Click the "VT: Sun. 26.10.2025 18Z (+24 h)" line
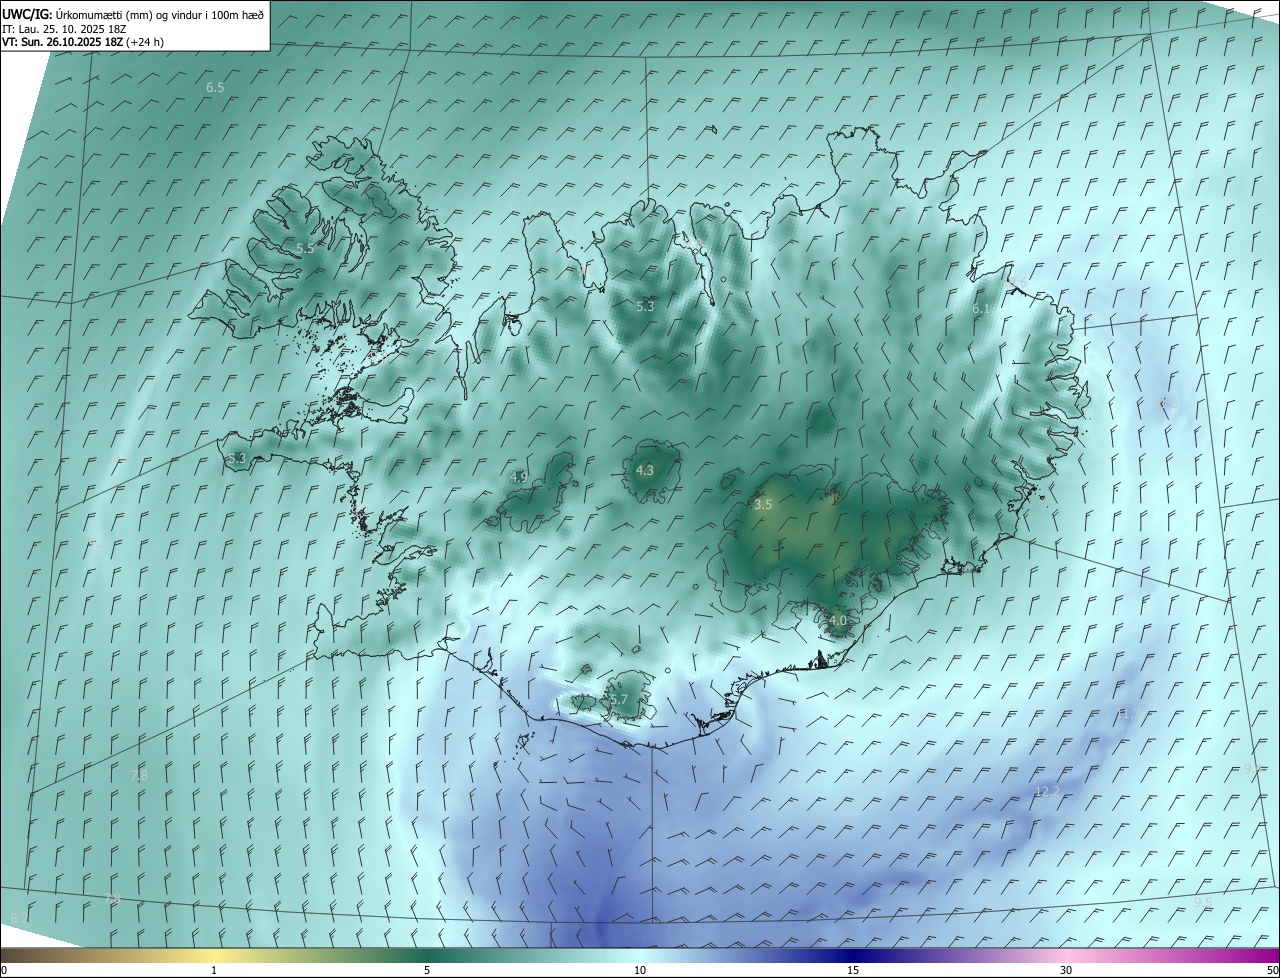Viewport: 1280px width, 978px height. point(83,42)
